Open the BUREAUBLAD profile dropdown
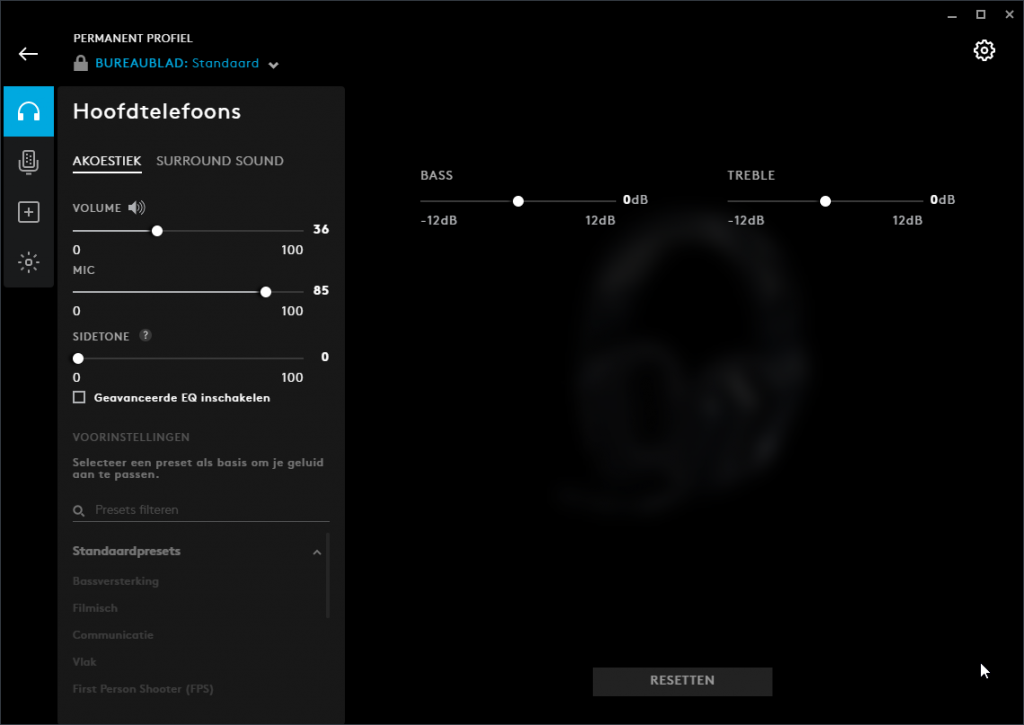 pyautogui.click(x=273, y=65)
